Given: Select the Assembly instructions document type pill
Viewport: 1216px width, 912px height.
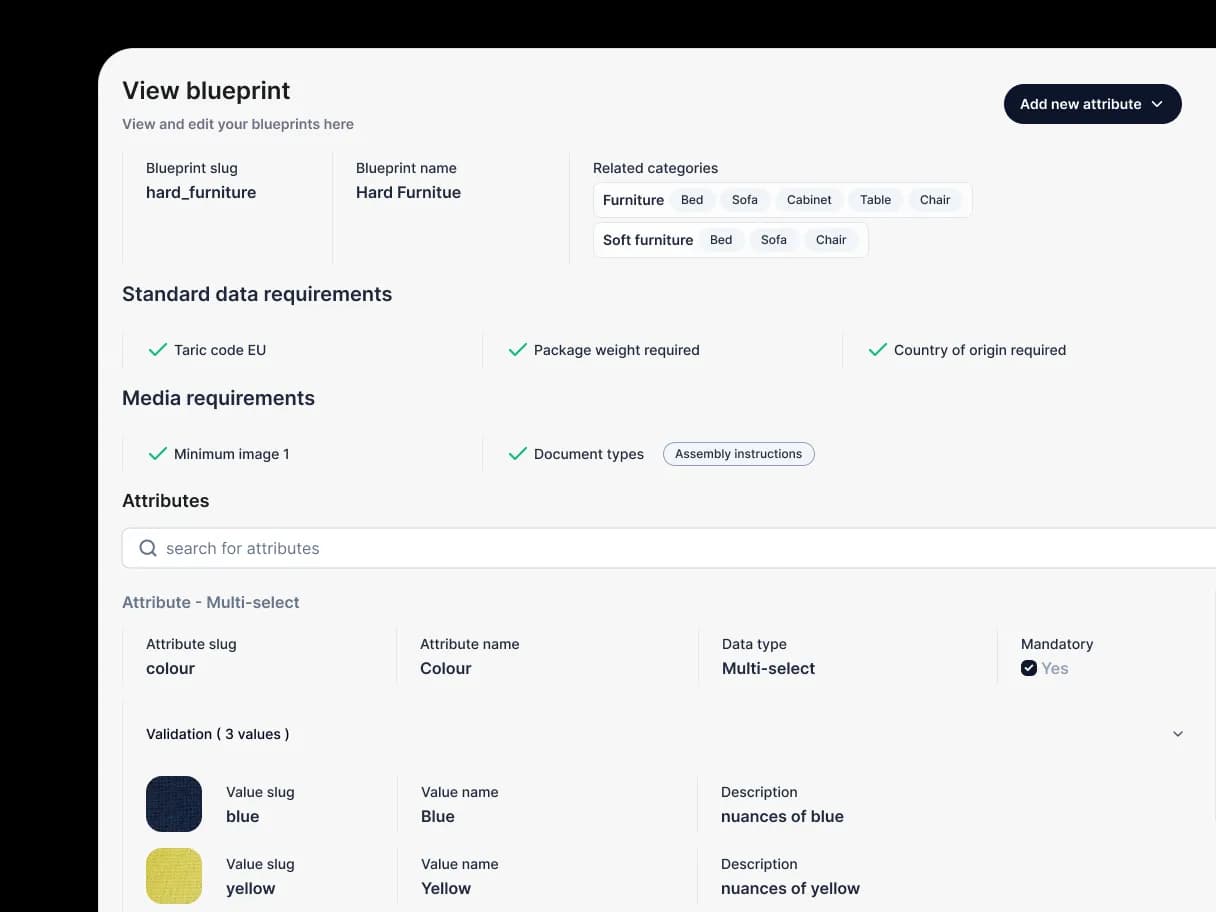Looking at the screenshot, I should tap(738, 453).
